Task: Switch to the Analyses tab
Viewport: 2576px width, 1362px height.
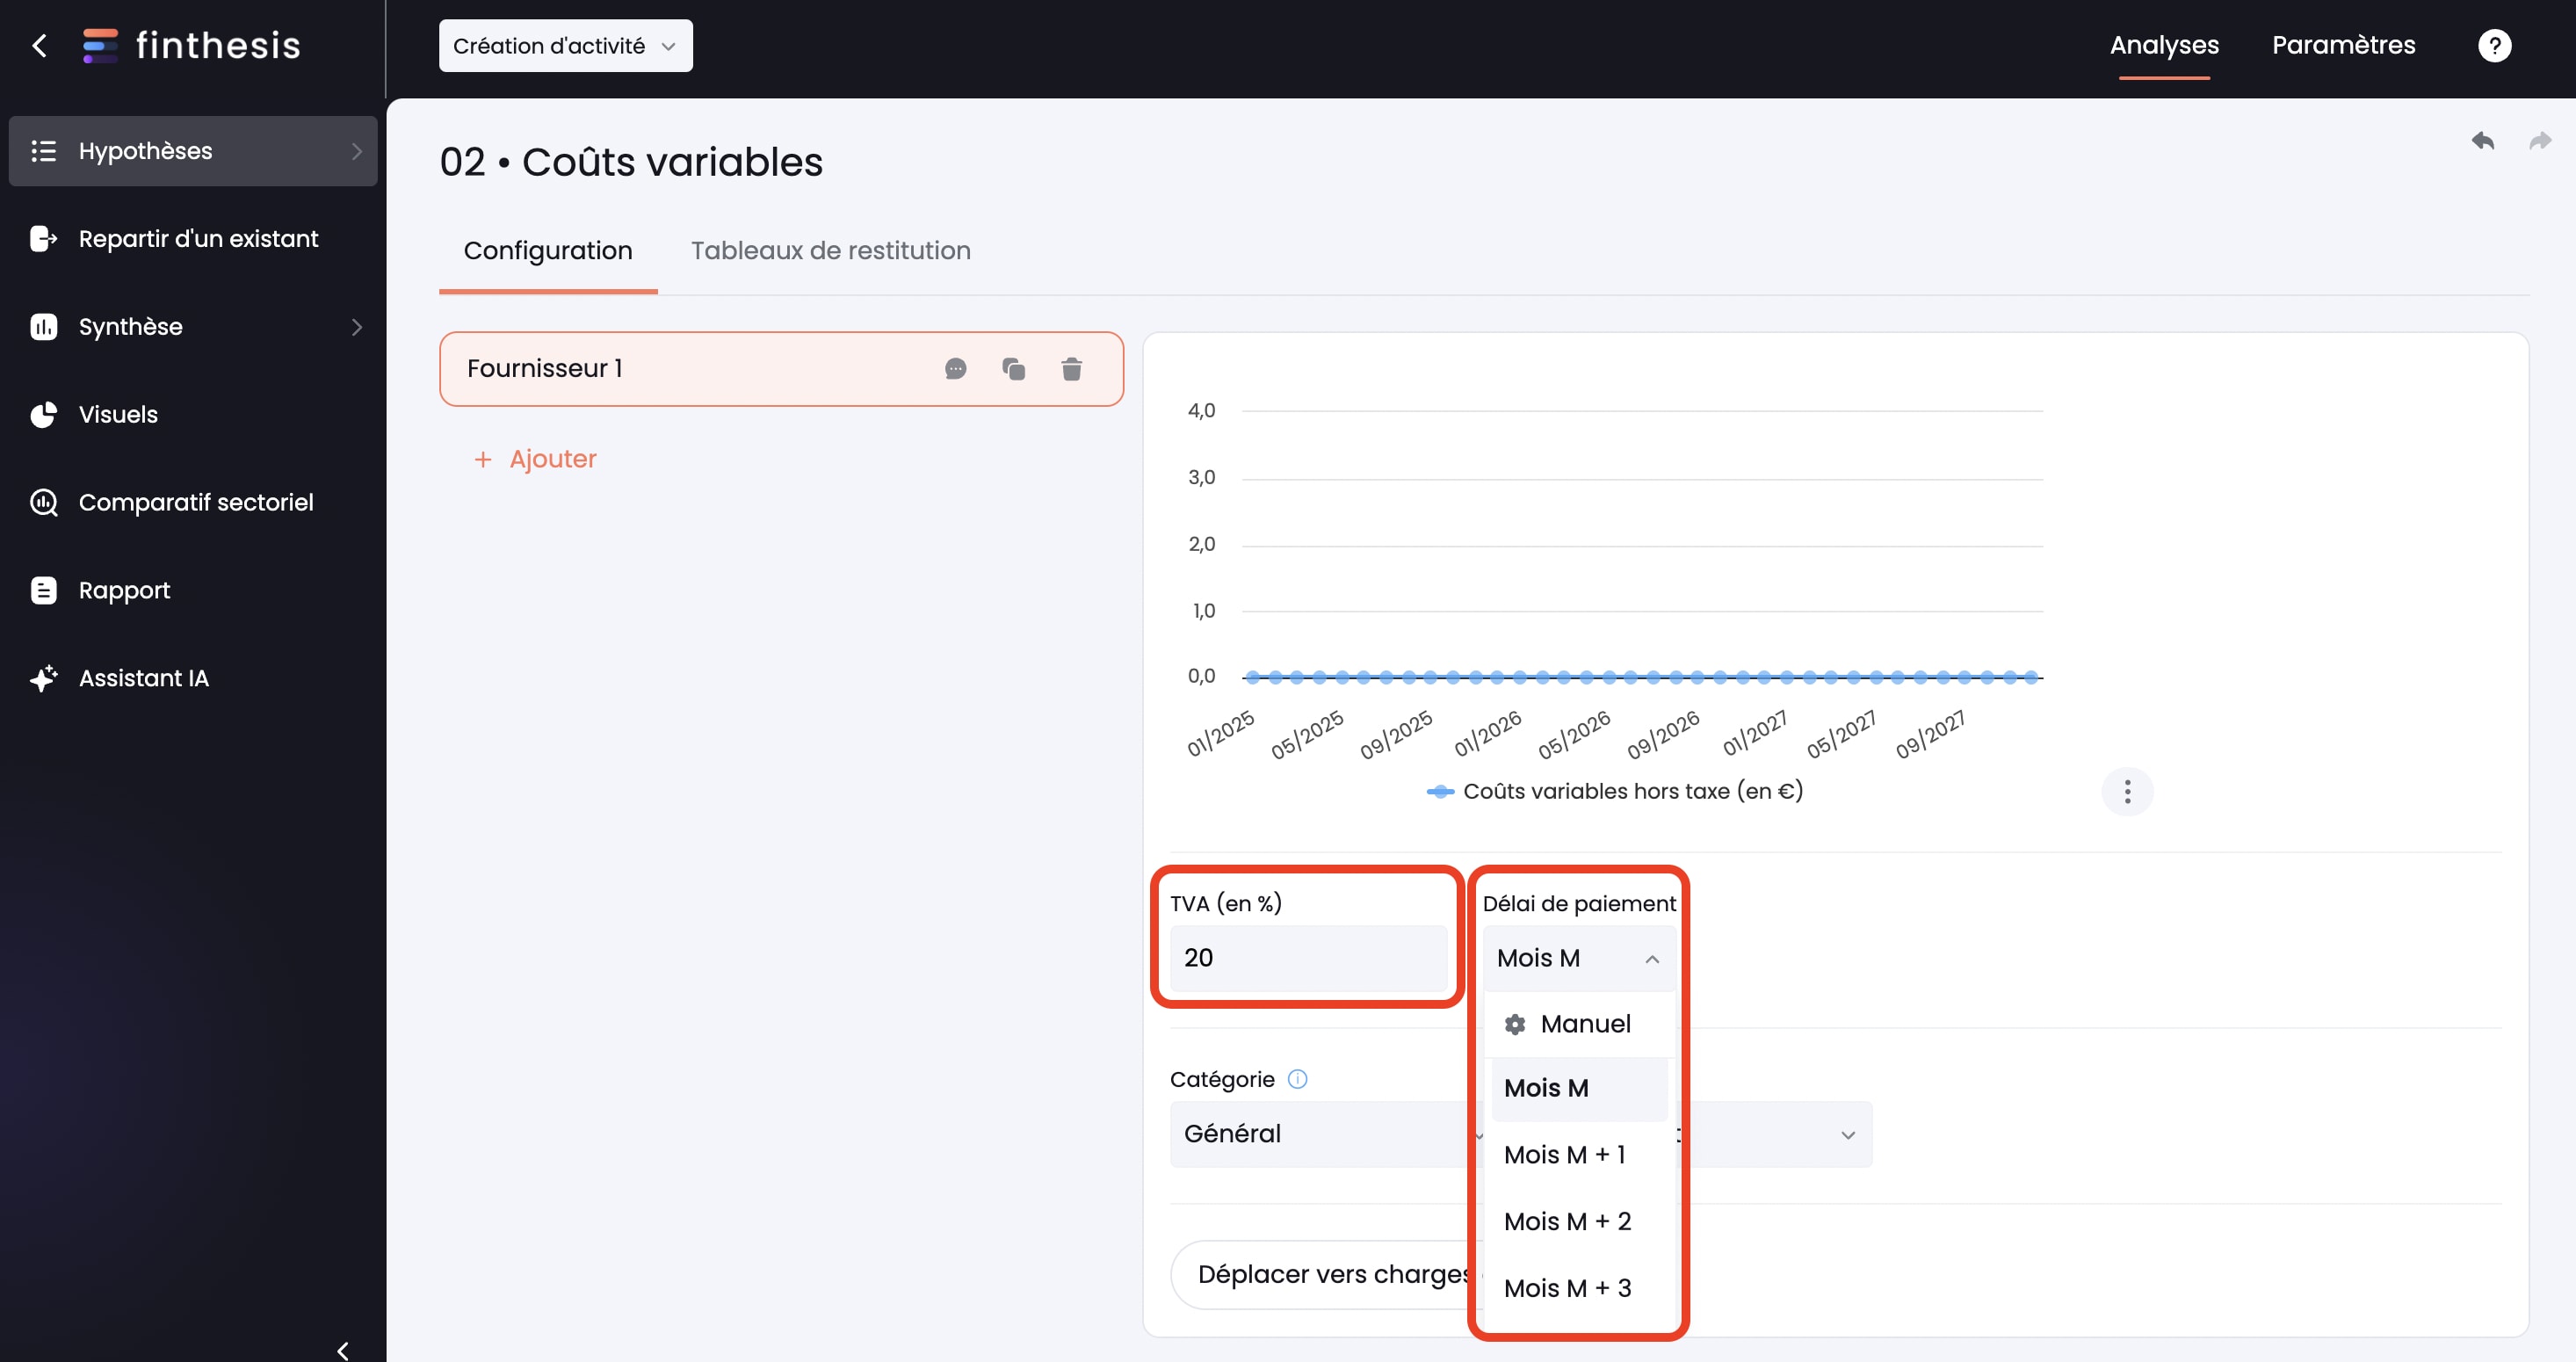Action: point(2164,45)
